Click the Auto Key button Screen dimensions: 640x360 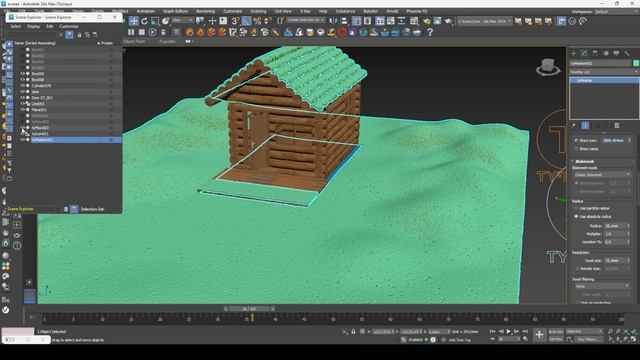pos(556,331)
